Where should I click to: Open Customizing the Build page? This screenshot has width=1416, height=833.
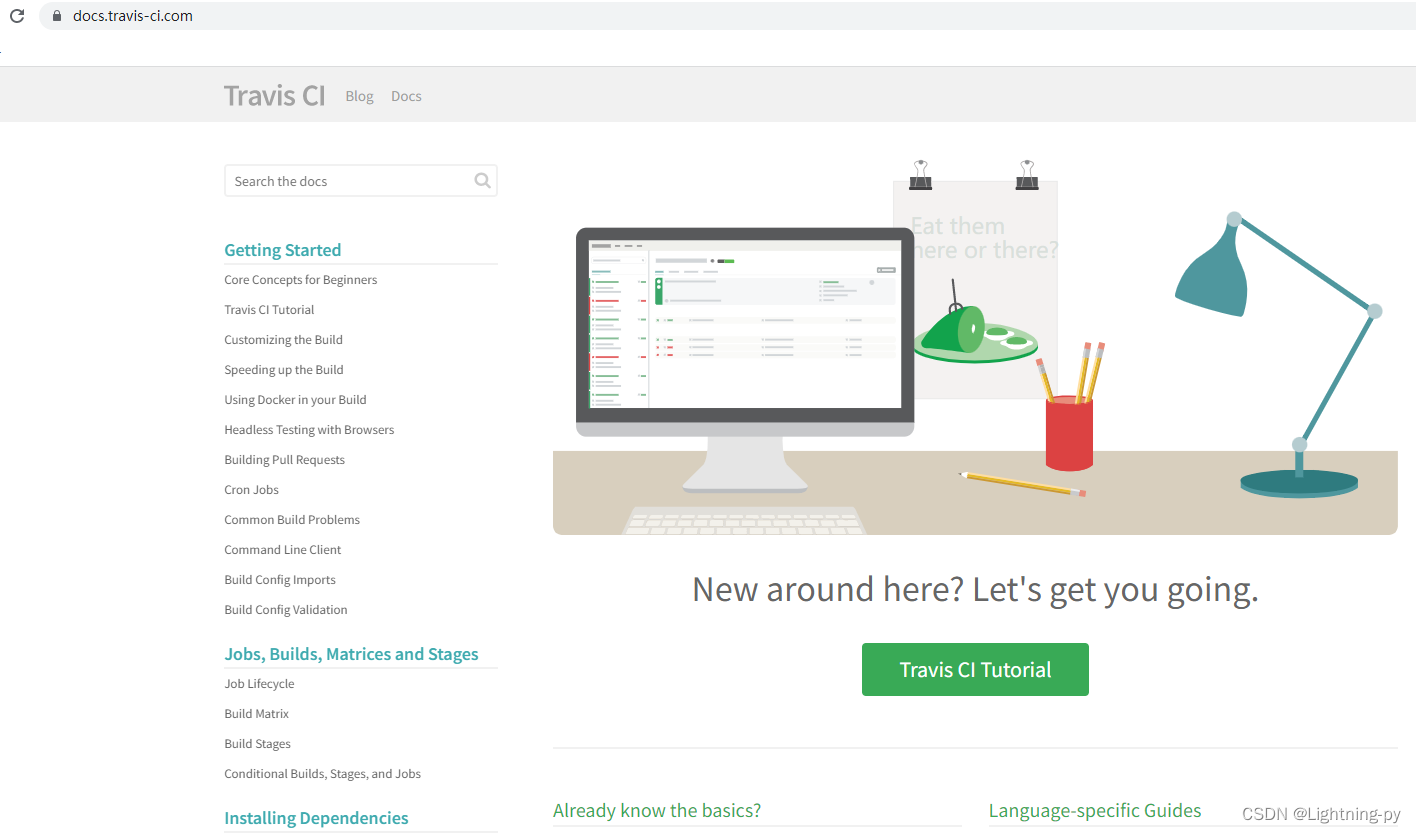coord(283,340)
